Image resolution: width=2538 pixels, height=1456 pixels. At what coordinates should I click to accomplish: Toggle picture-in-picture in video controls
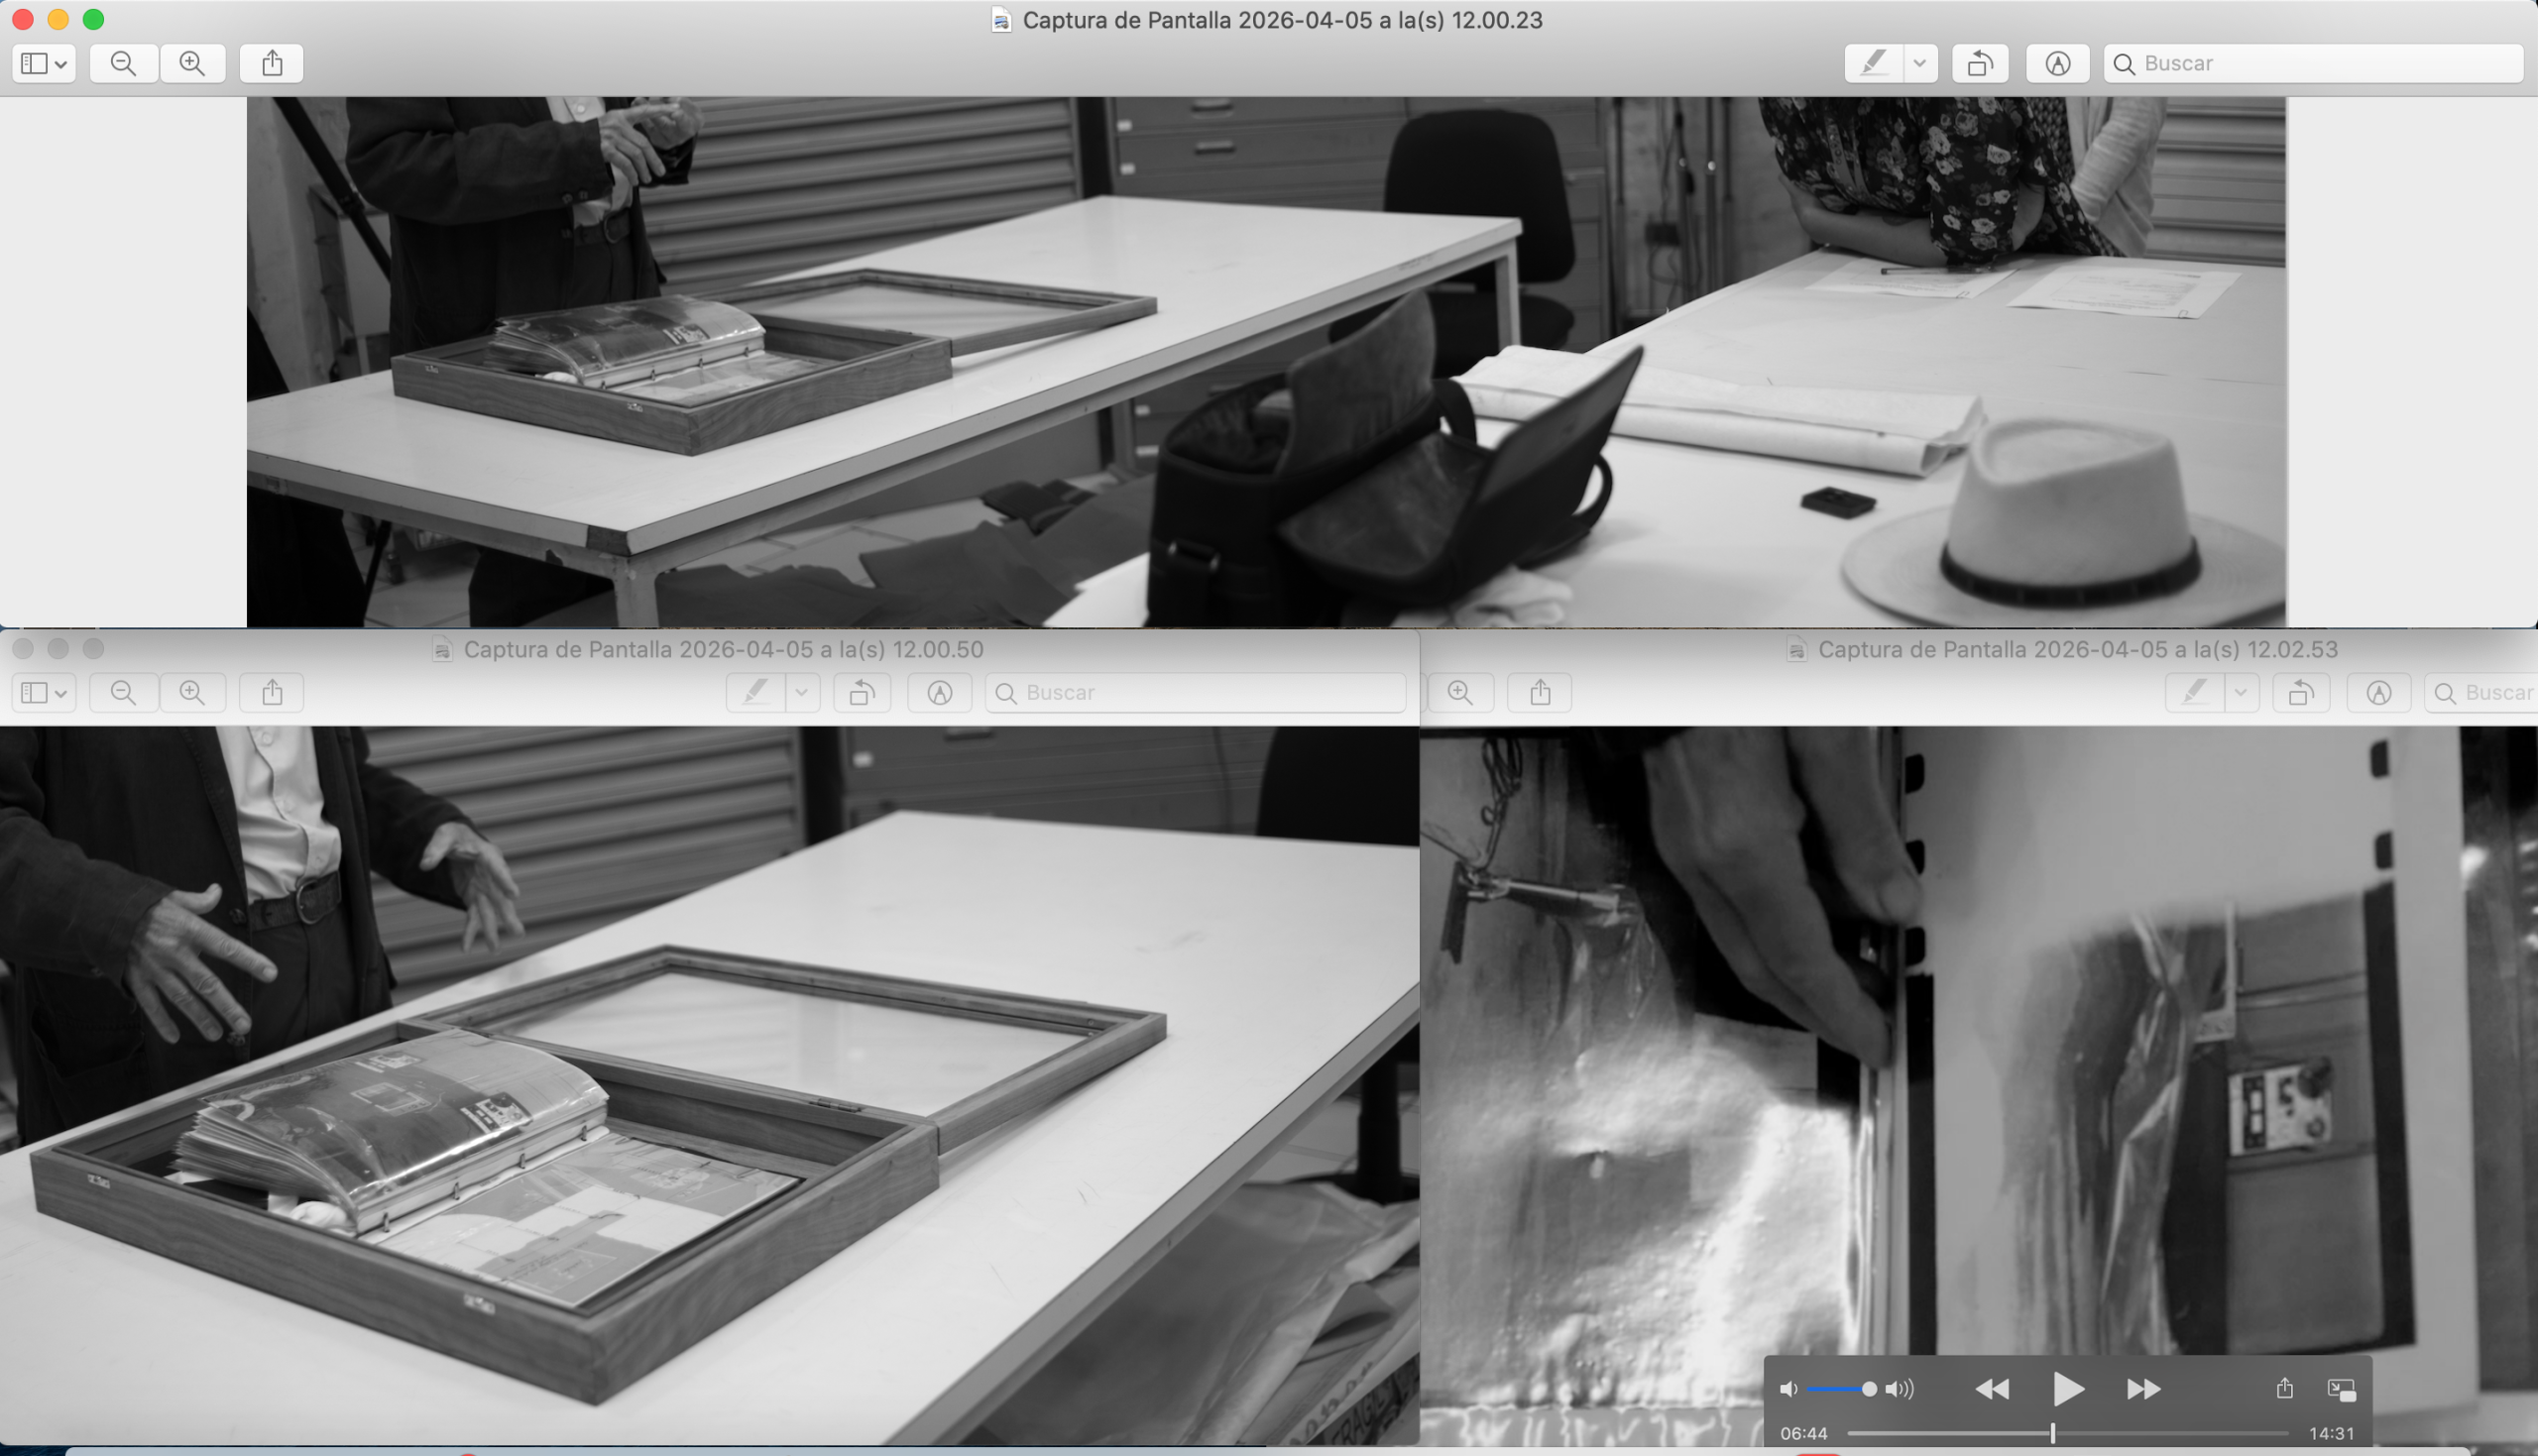pos(2341,1389)
